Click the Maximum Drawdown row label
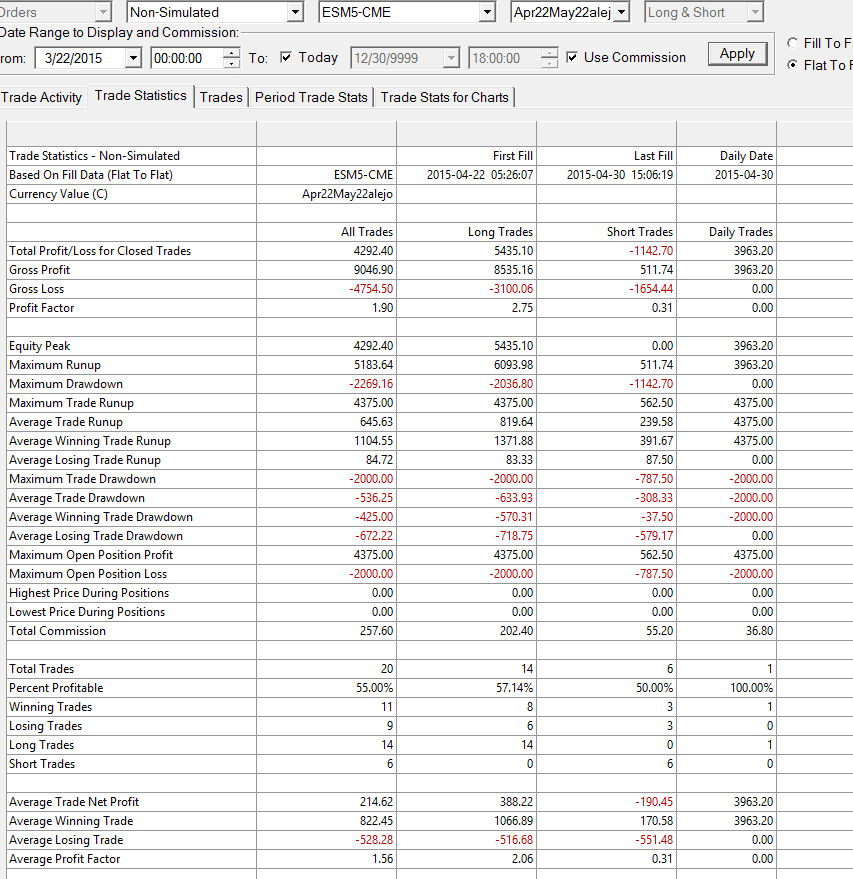The width and height of the screenshot is (853, 879). (x=66, y=384)
